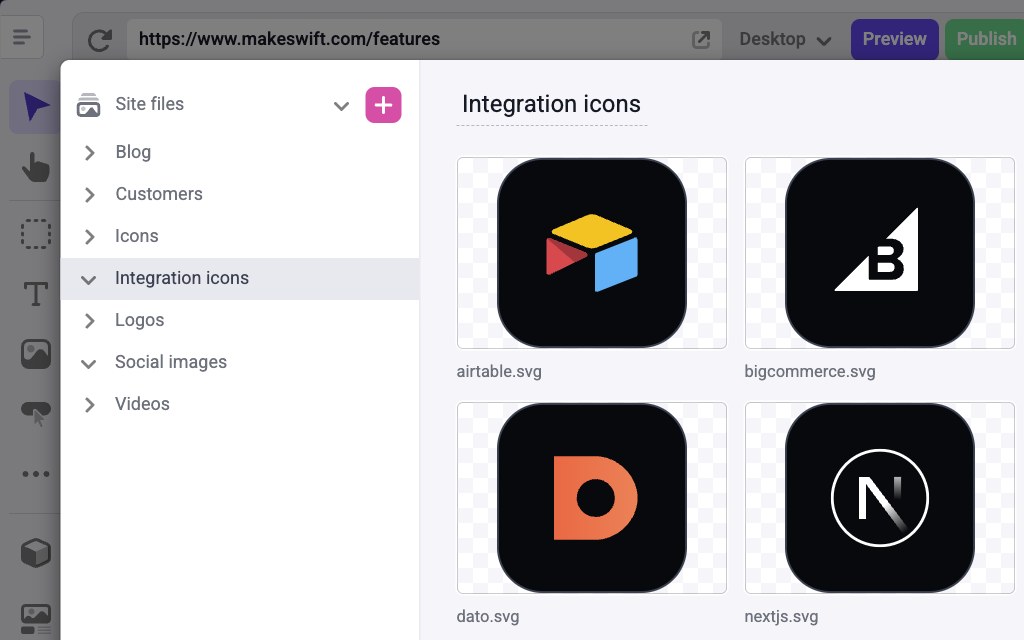The width and height of the screenshot is (1024, 640).
Task: Select the Integration icons folder row
Action: [x=240, y=279]
